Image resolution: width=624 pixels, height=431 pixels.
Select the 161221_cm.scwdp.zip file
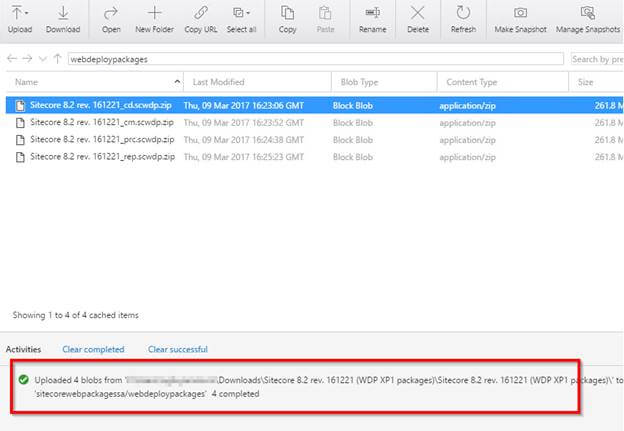pos(102,122)
